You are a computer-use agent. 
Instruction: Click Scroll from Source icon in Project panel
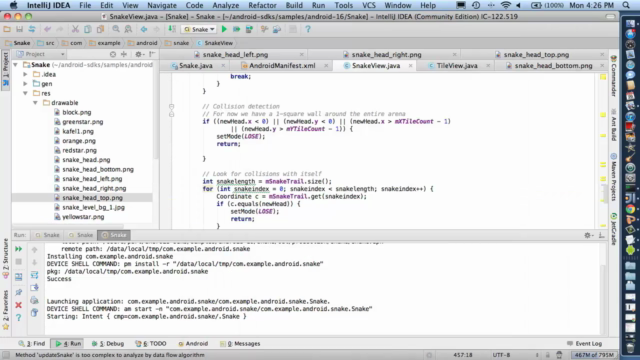[113, 54]
